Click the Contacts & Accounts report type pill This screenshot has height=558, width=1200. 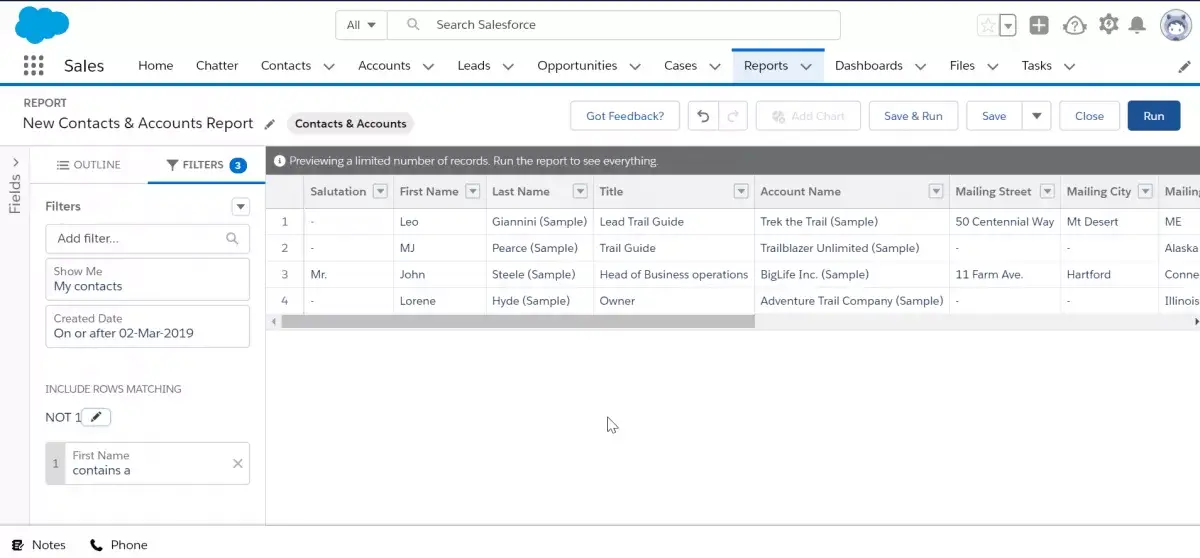coord(350,124)
